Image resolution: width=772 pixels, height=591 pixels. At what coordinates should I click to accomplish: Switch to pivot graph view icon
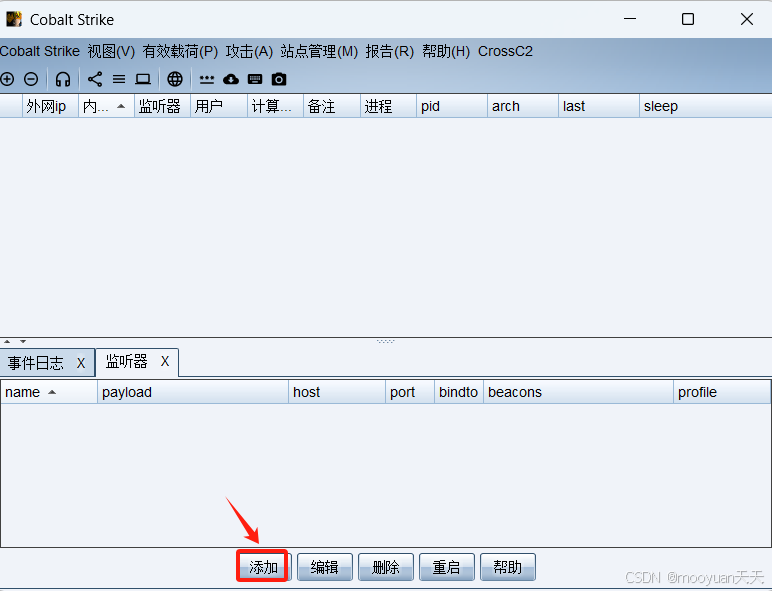coord(95,79)
